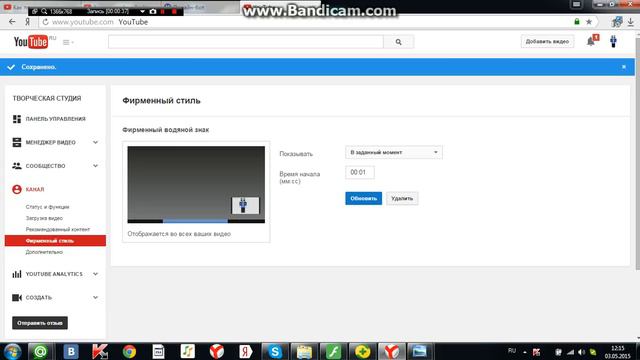This screenshot has width=640, height=360.
Task: Click the search magnifier button
Action: [x=398, y=42]
